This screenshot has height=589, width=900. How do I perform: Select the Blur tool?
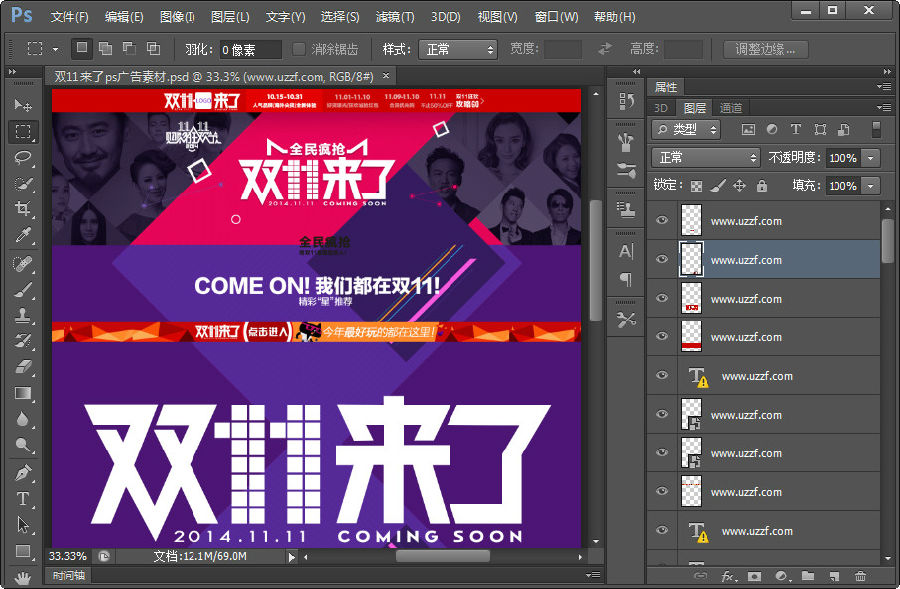click(x=23, y=419)
